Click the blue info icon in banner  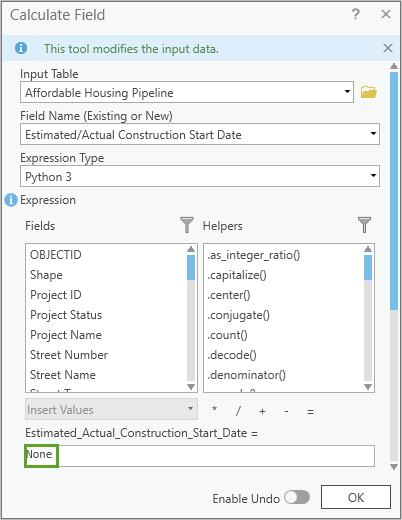21,48
